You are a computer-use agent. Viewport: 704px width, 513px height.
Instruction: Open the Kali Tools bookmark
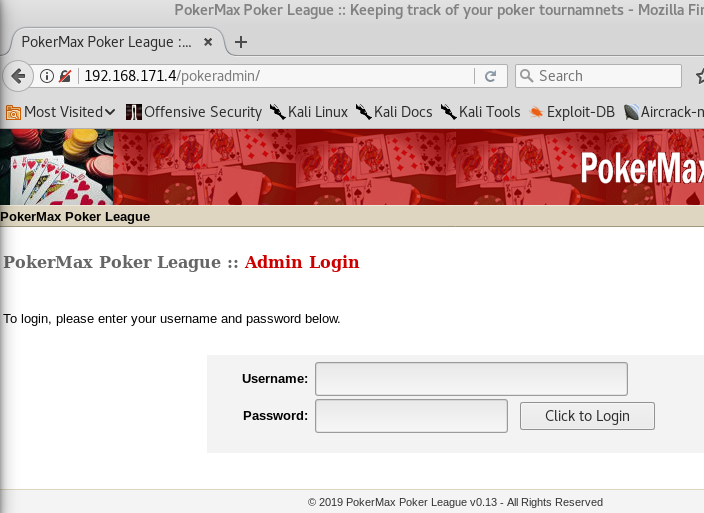click(x=480, y=112)
